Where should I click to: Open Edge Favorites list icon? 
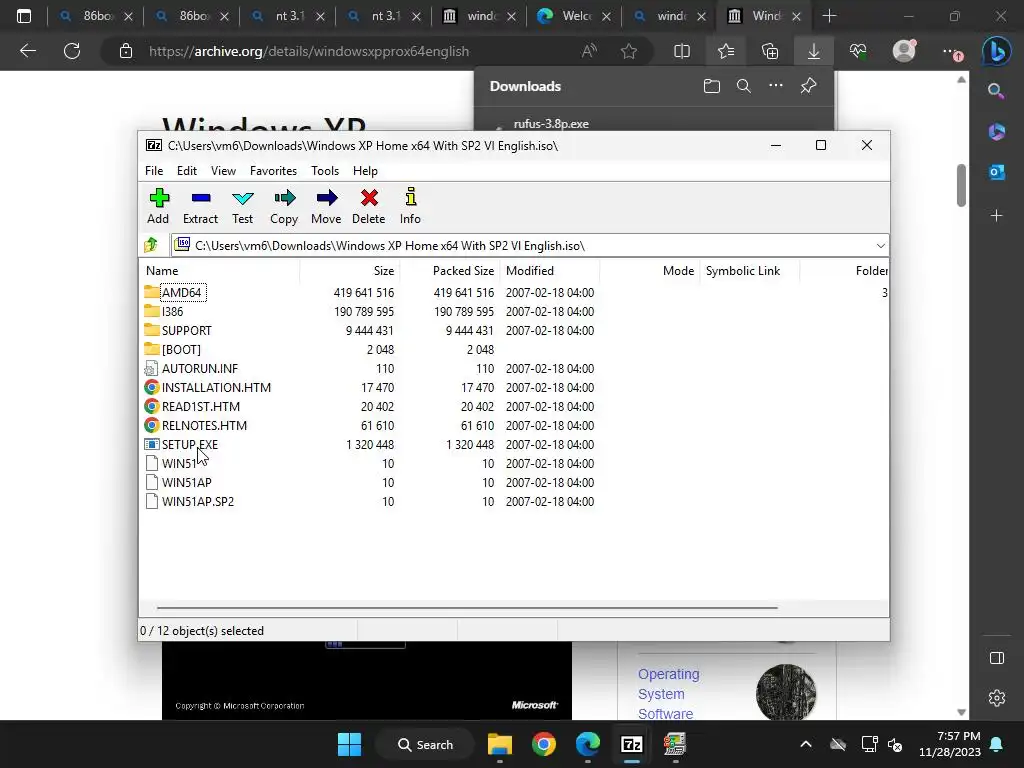(x=726, y=51)
